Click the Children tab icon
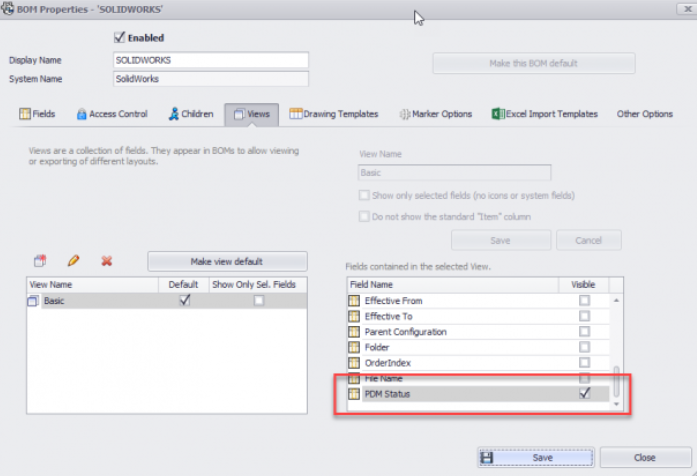Screen dimensions: 697x476 coord(173,114)
